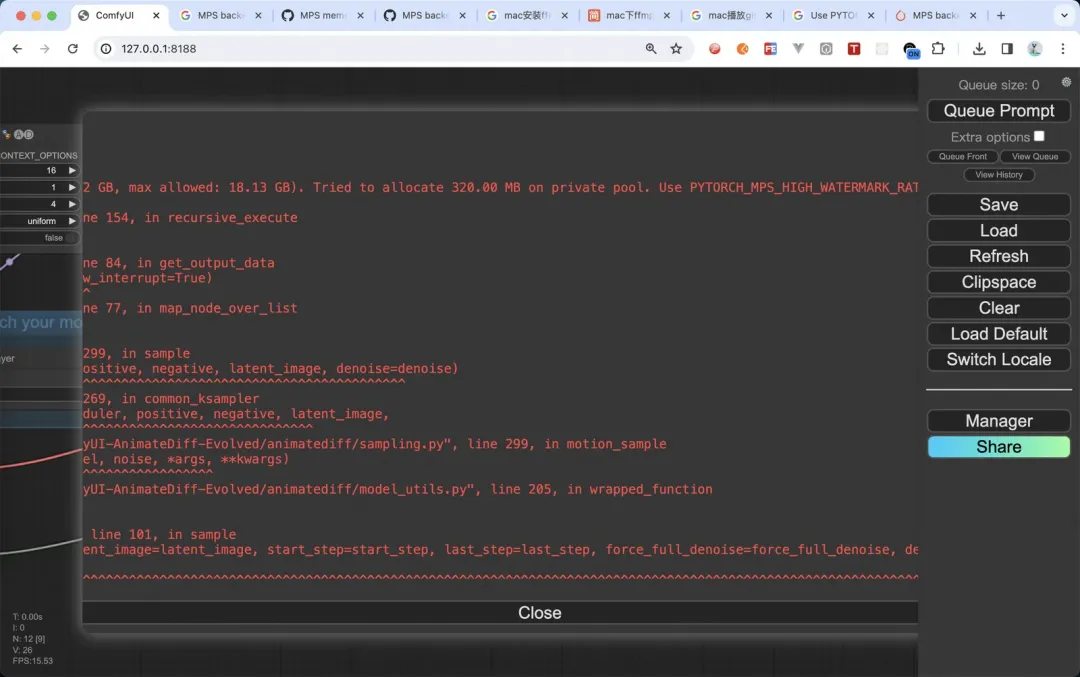This screenshot has width=1080, height=677.
Task: Open browser Downloads icon
Action: (x=979, y=49)
